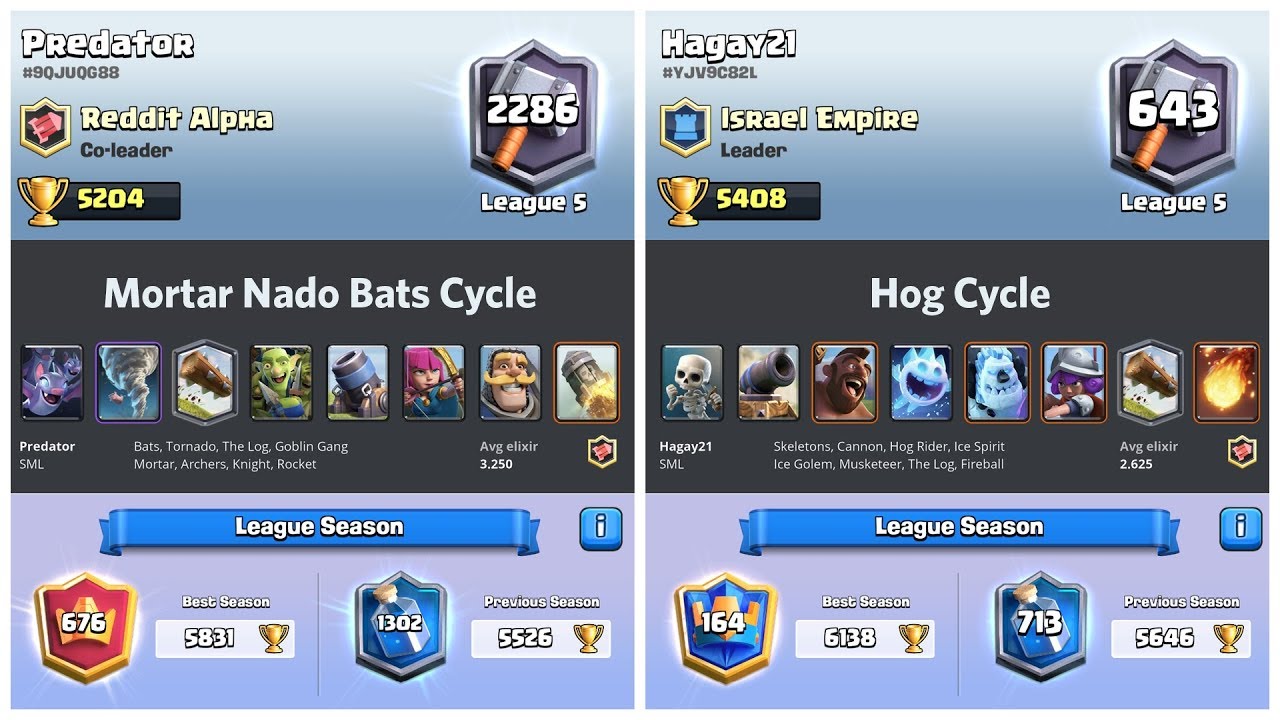Choose the Musketeer card
Image resolution: width=1280 pixels, height=720 pixels.
[1073, 382]
